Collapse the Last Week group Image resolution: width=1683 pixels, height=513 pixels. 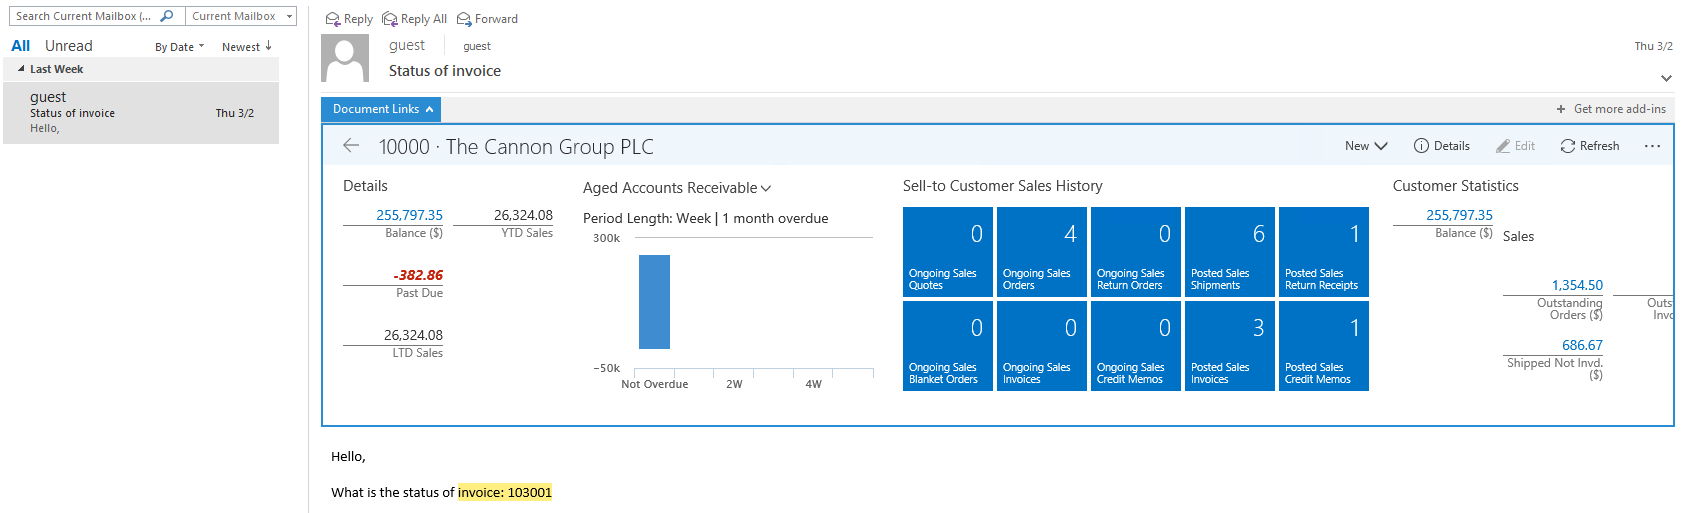coord(21,69)
